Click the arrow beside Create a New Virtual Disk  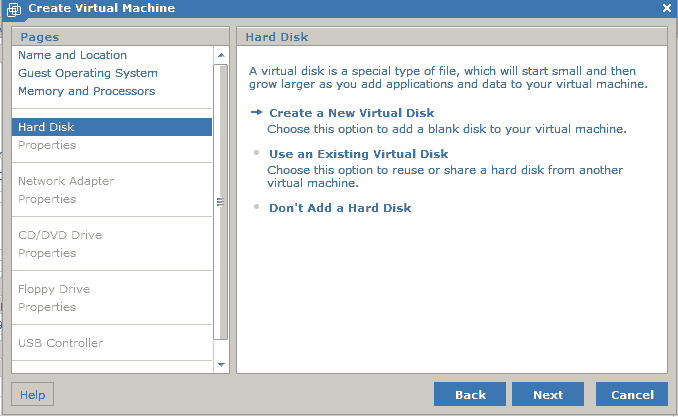click(x=256, y=112)
